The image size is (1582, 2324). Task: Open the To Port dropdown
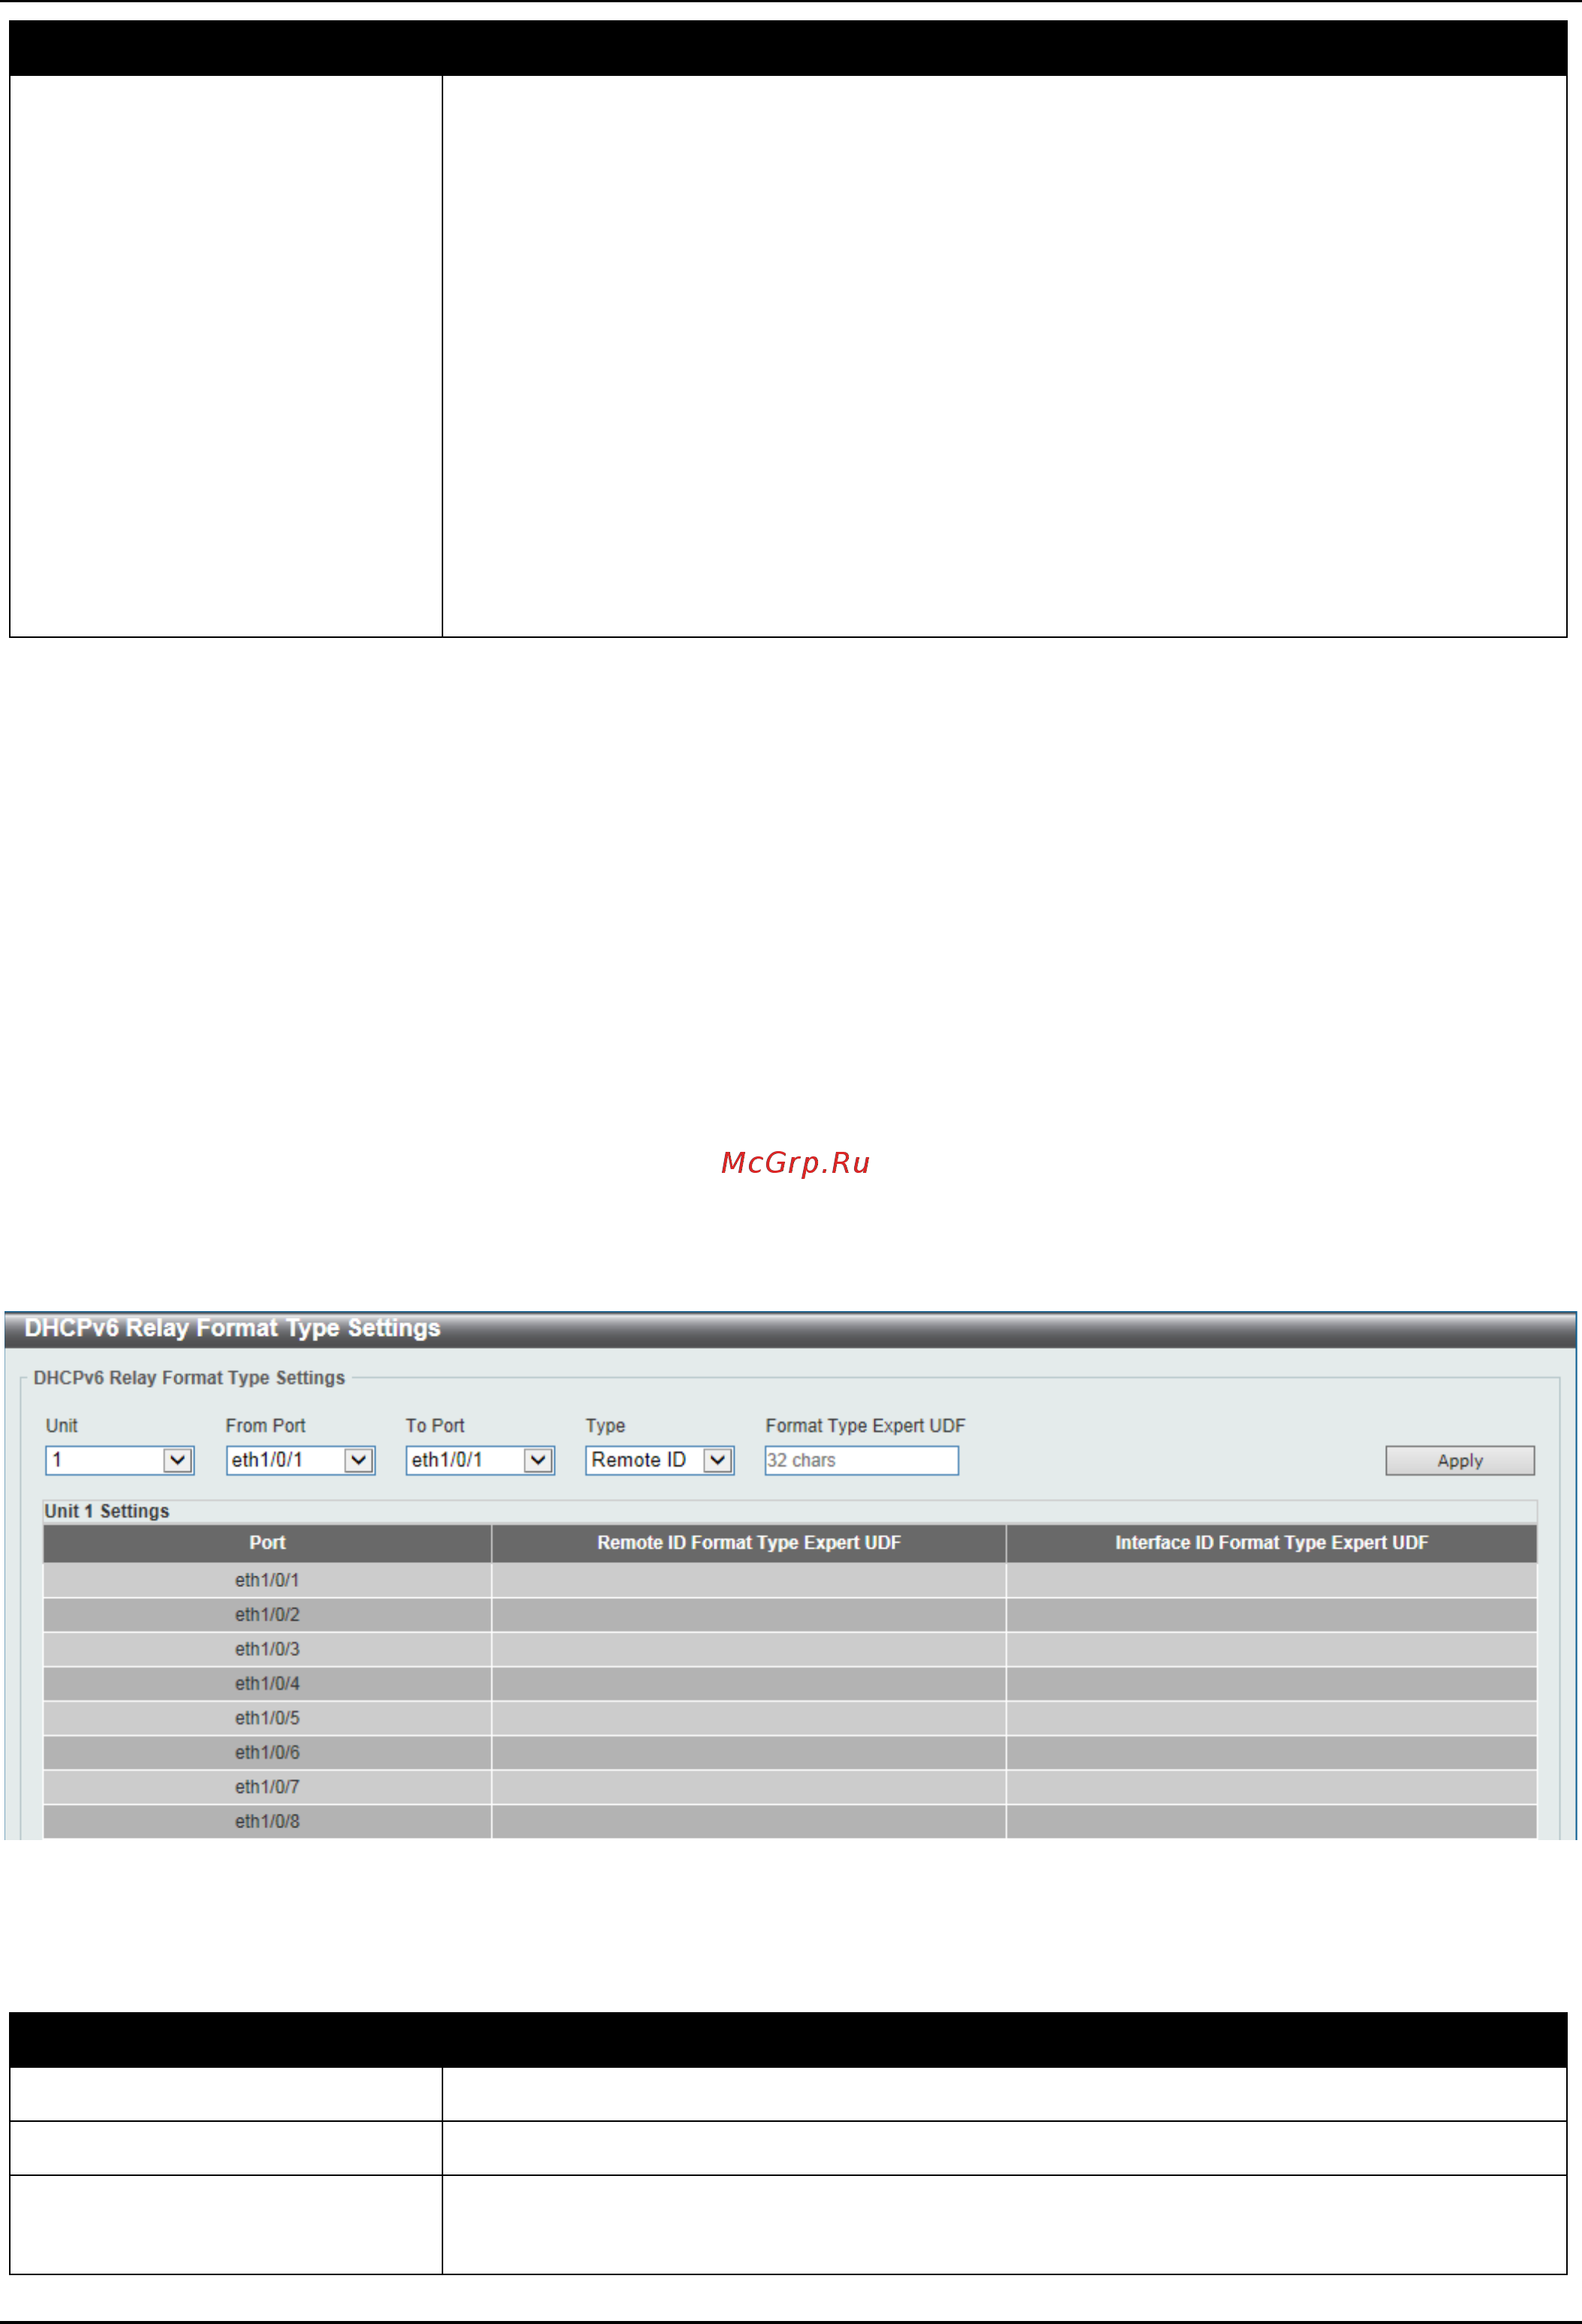tap(480, 1460)
